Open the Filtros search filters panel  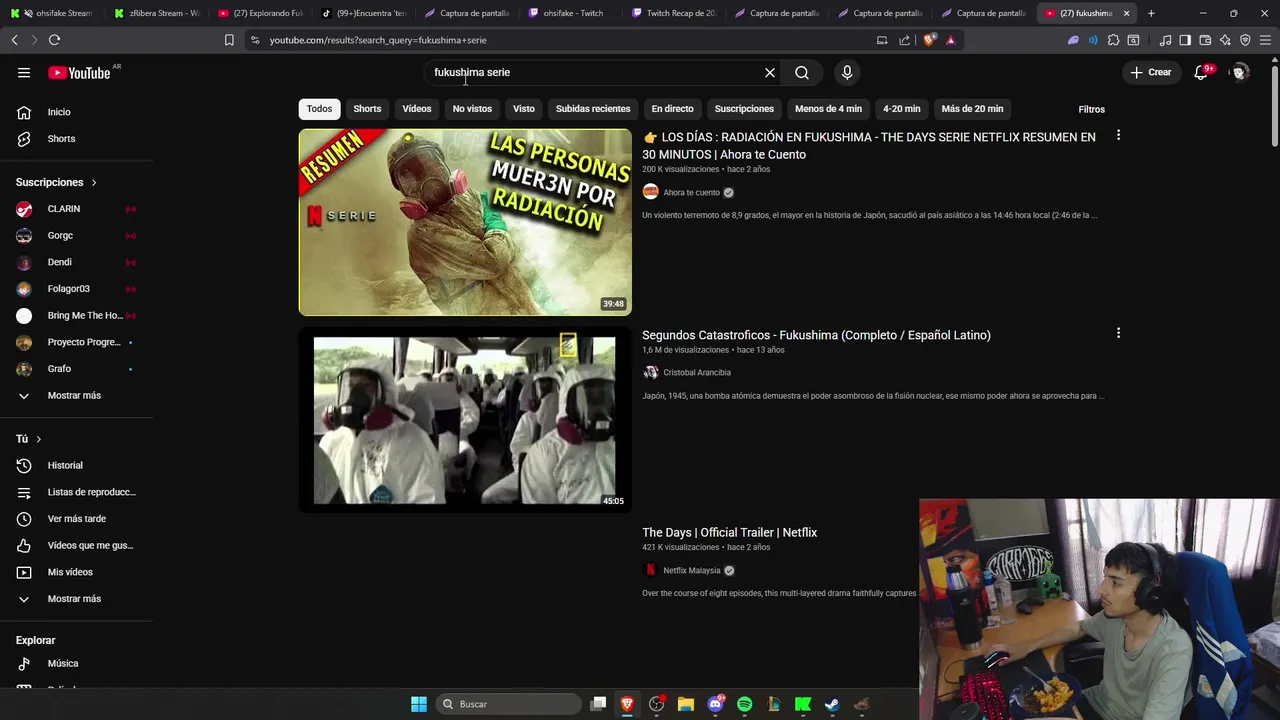pos(1091,109)
